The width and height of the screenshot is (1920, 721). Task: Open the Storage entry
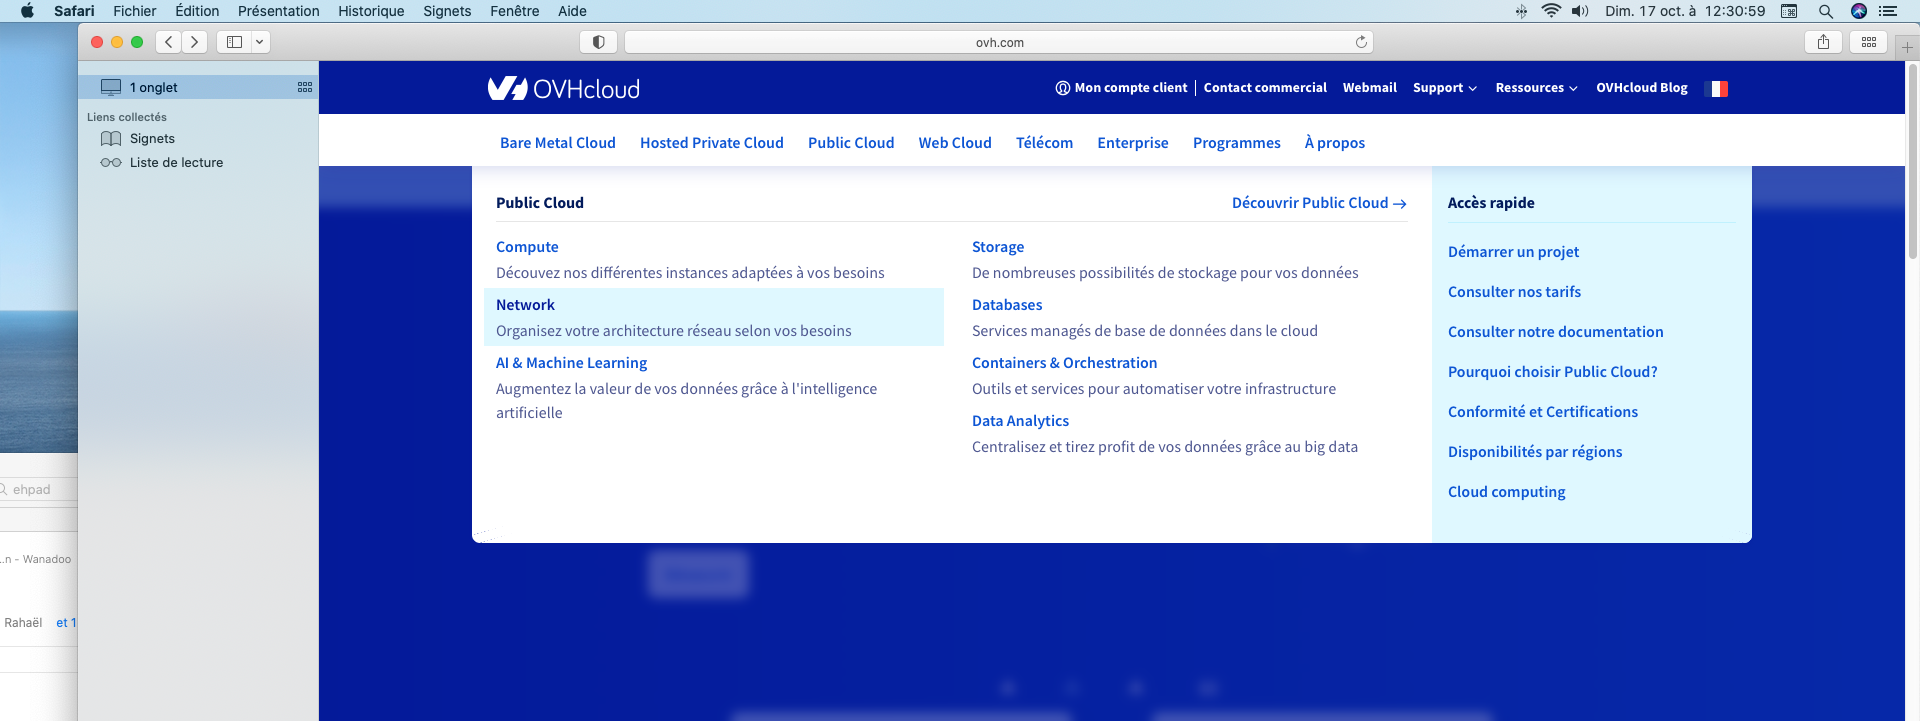[998, 247]
